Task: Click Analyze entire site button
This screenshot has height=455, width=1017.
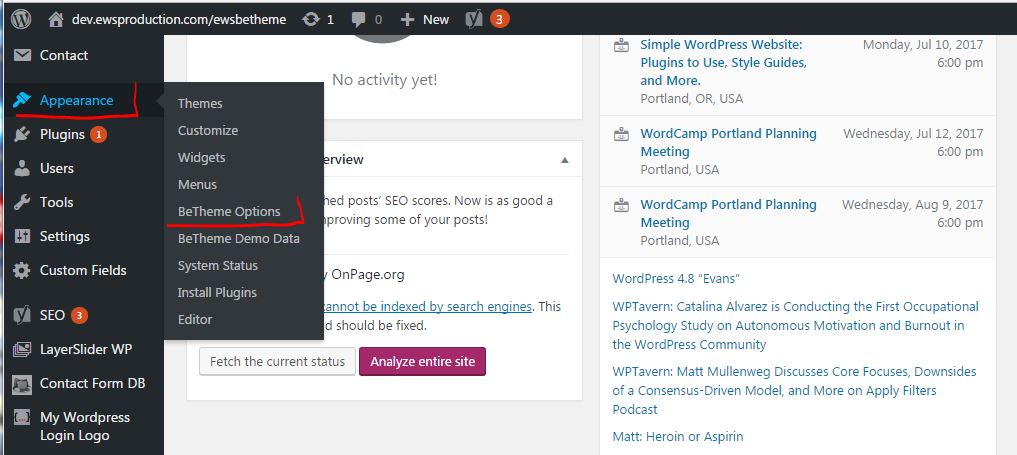Action: (422, 362)
